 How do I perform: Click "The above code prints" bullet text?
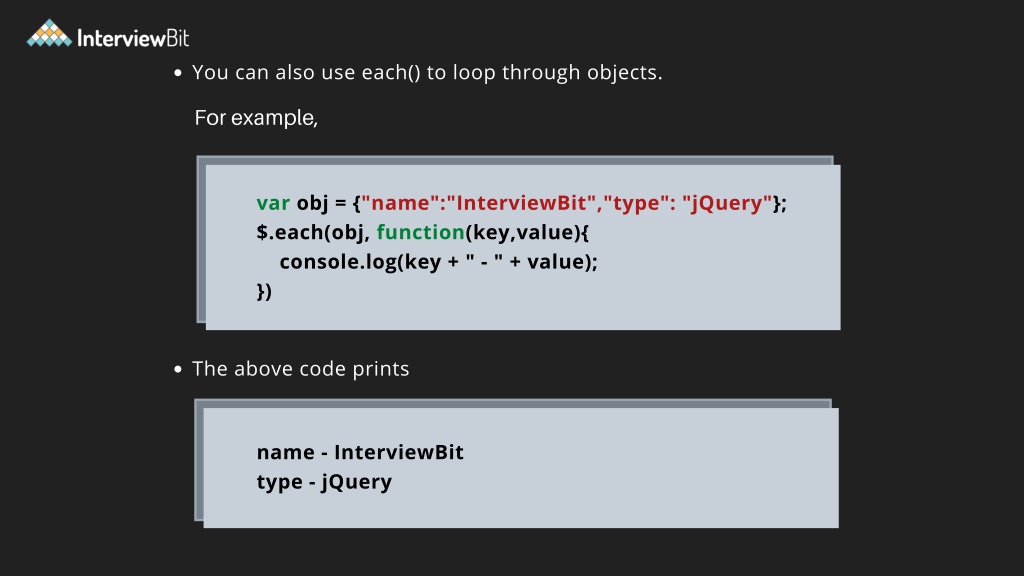tap(300, 369)
